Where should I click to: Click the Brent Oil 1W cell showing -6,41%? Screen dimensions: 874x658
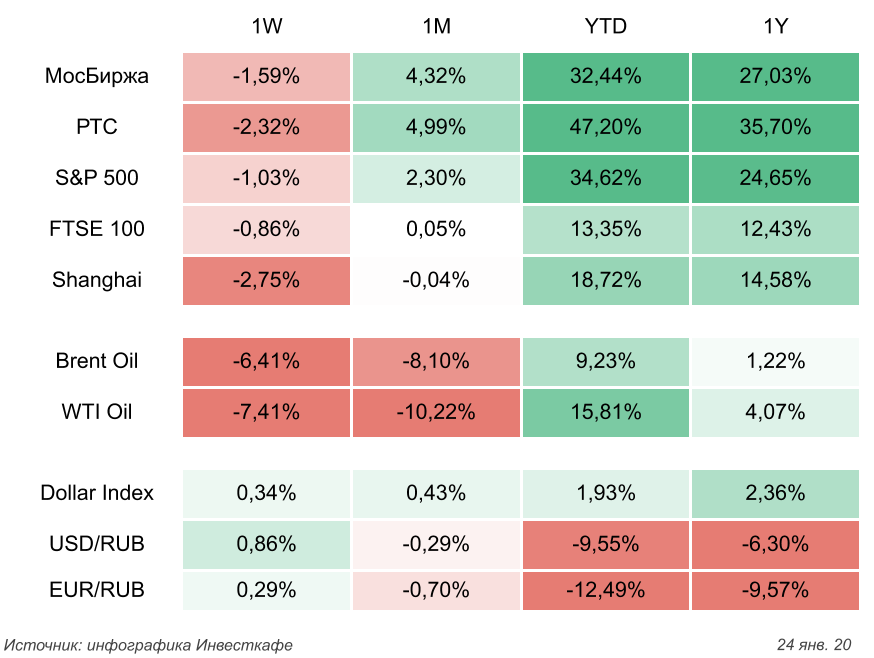266,361
